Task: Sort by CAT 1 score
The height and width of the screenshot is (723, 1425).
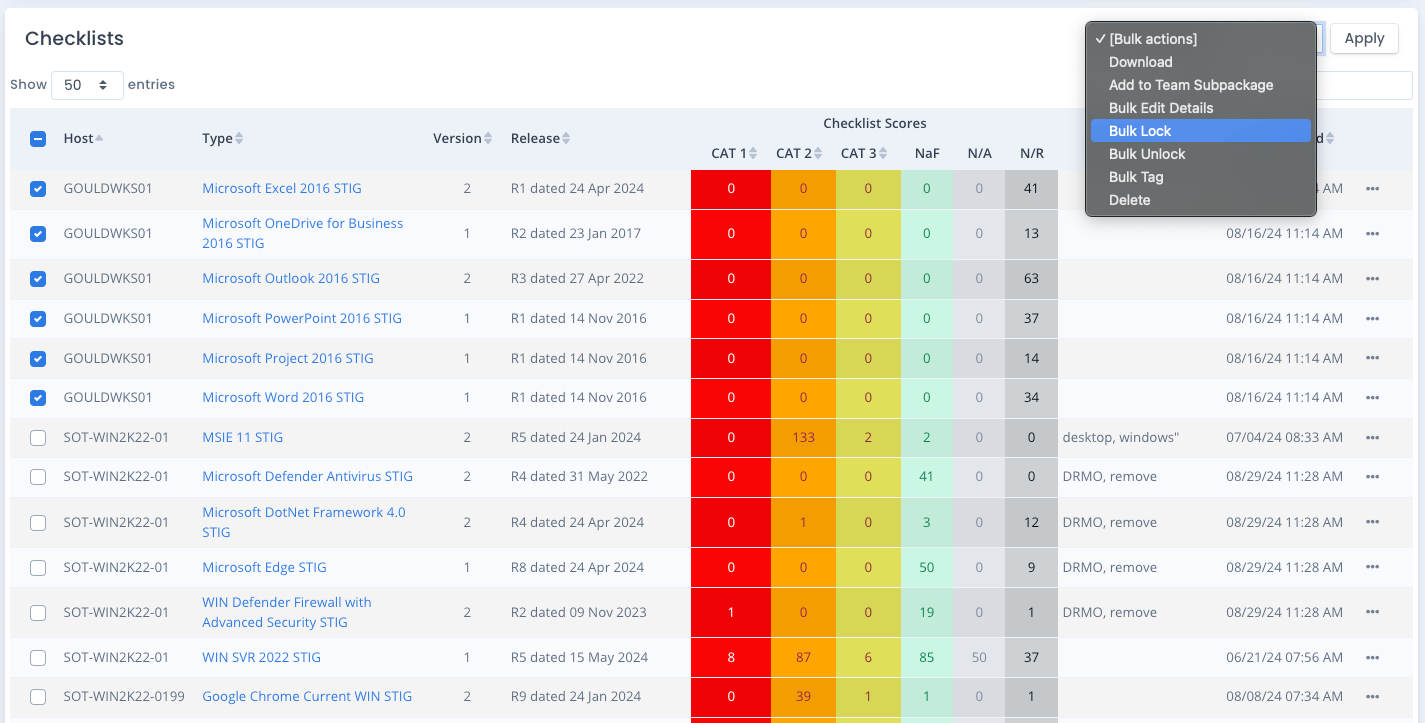Action: tap(735, 153)
